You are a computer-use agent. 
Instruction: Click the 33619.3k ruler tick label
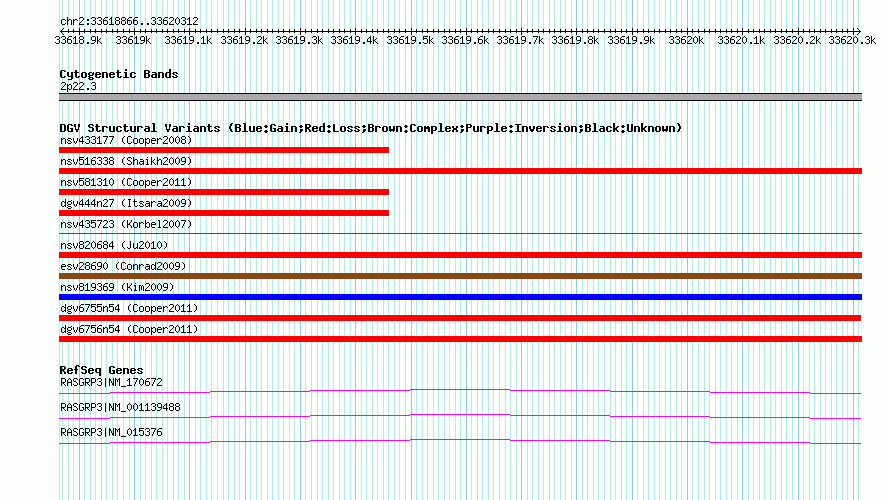pos(299,40)
